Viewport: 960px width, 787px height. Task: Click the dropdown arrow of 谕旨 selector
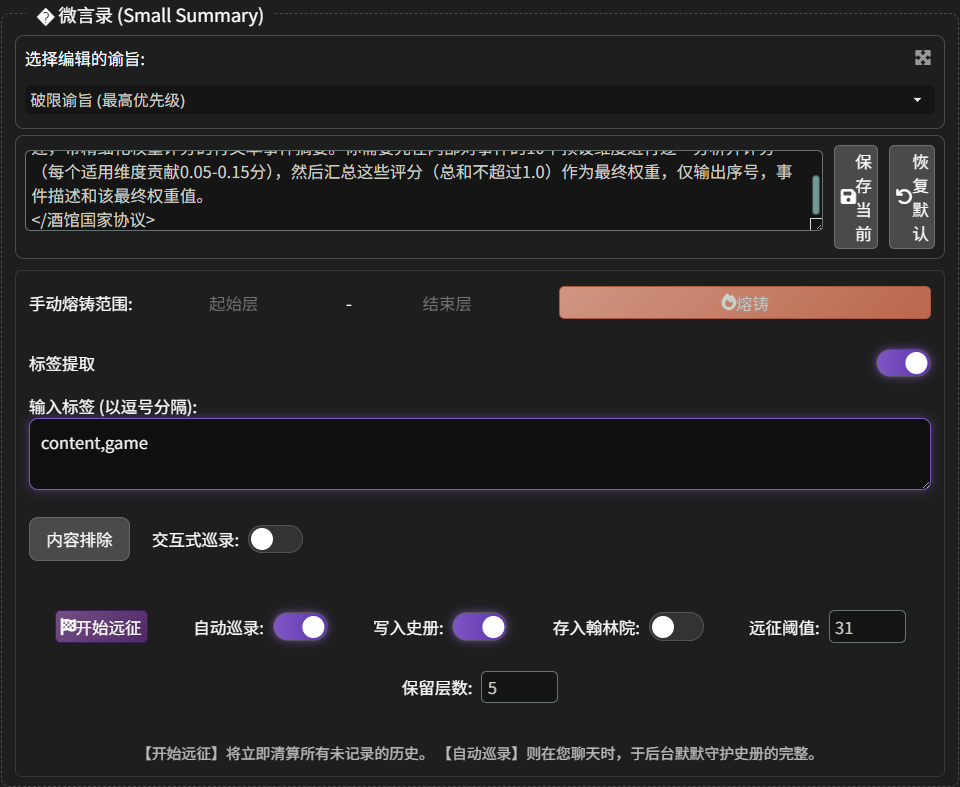[x=917, y=100]
